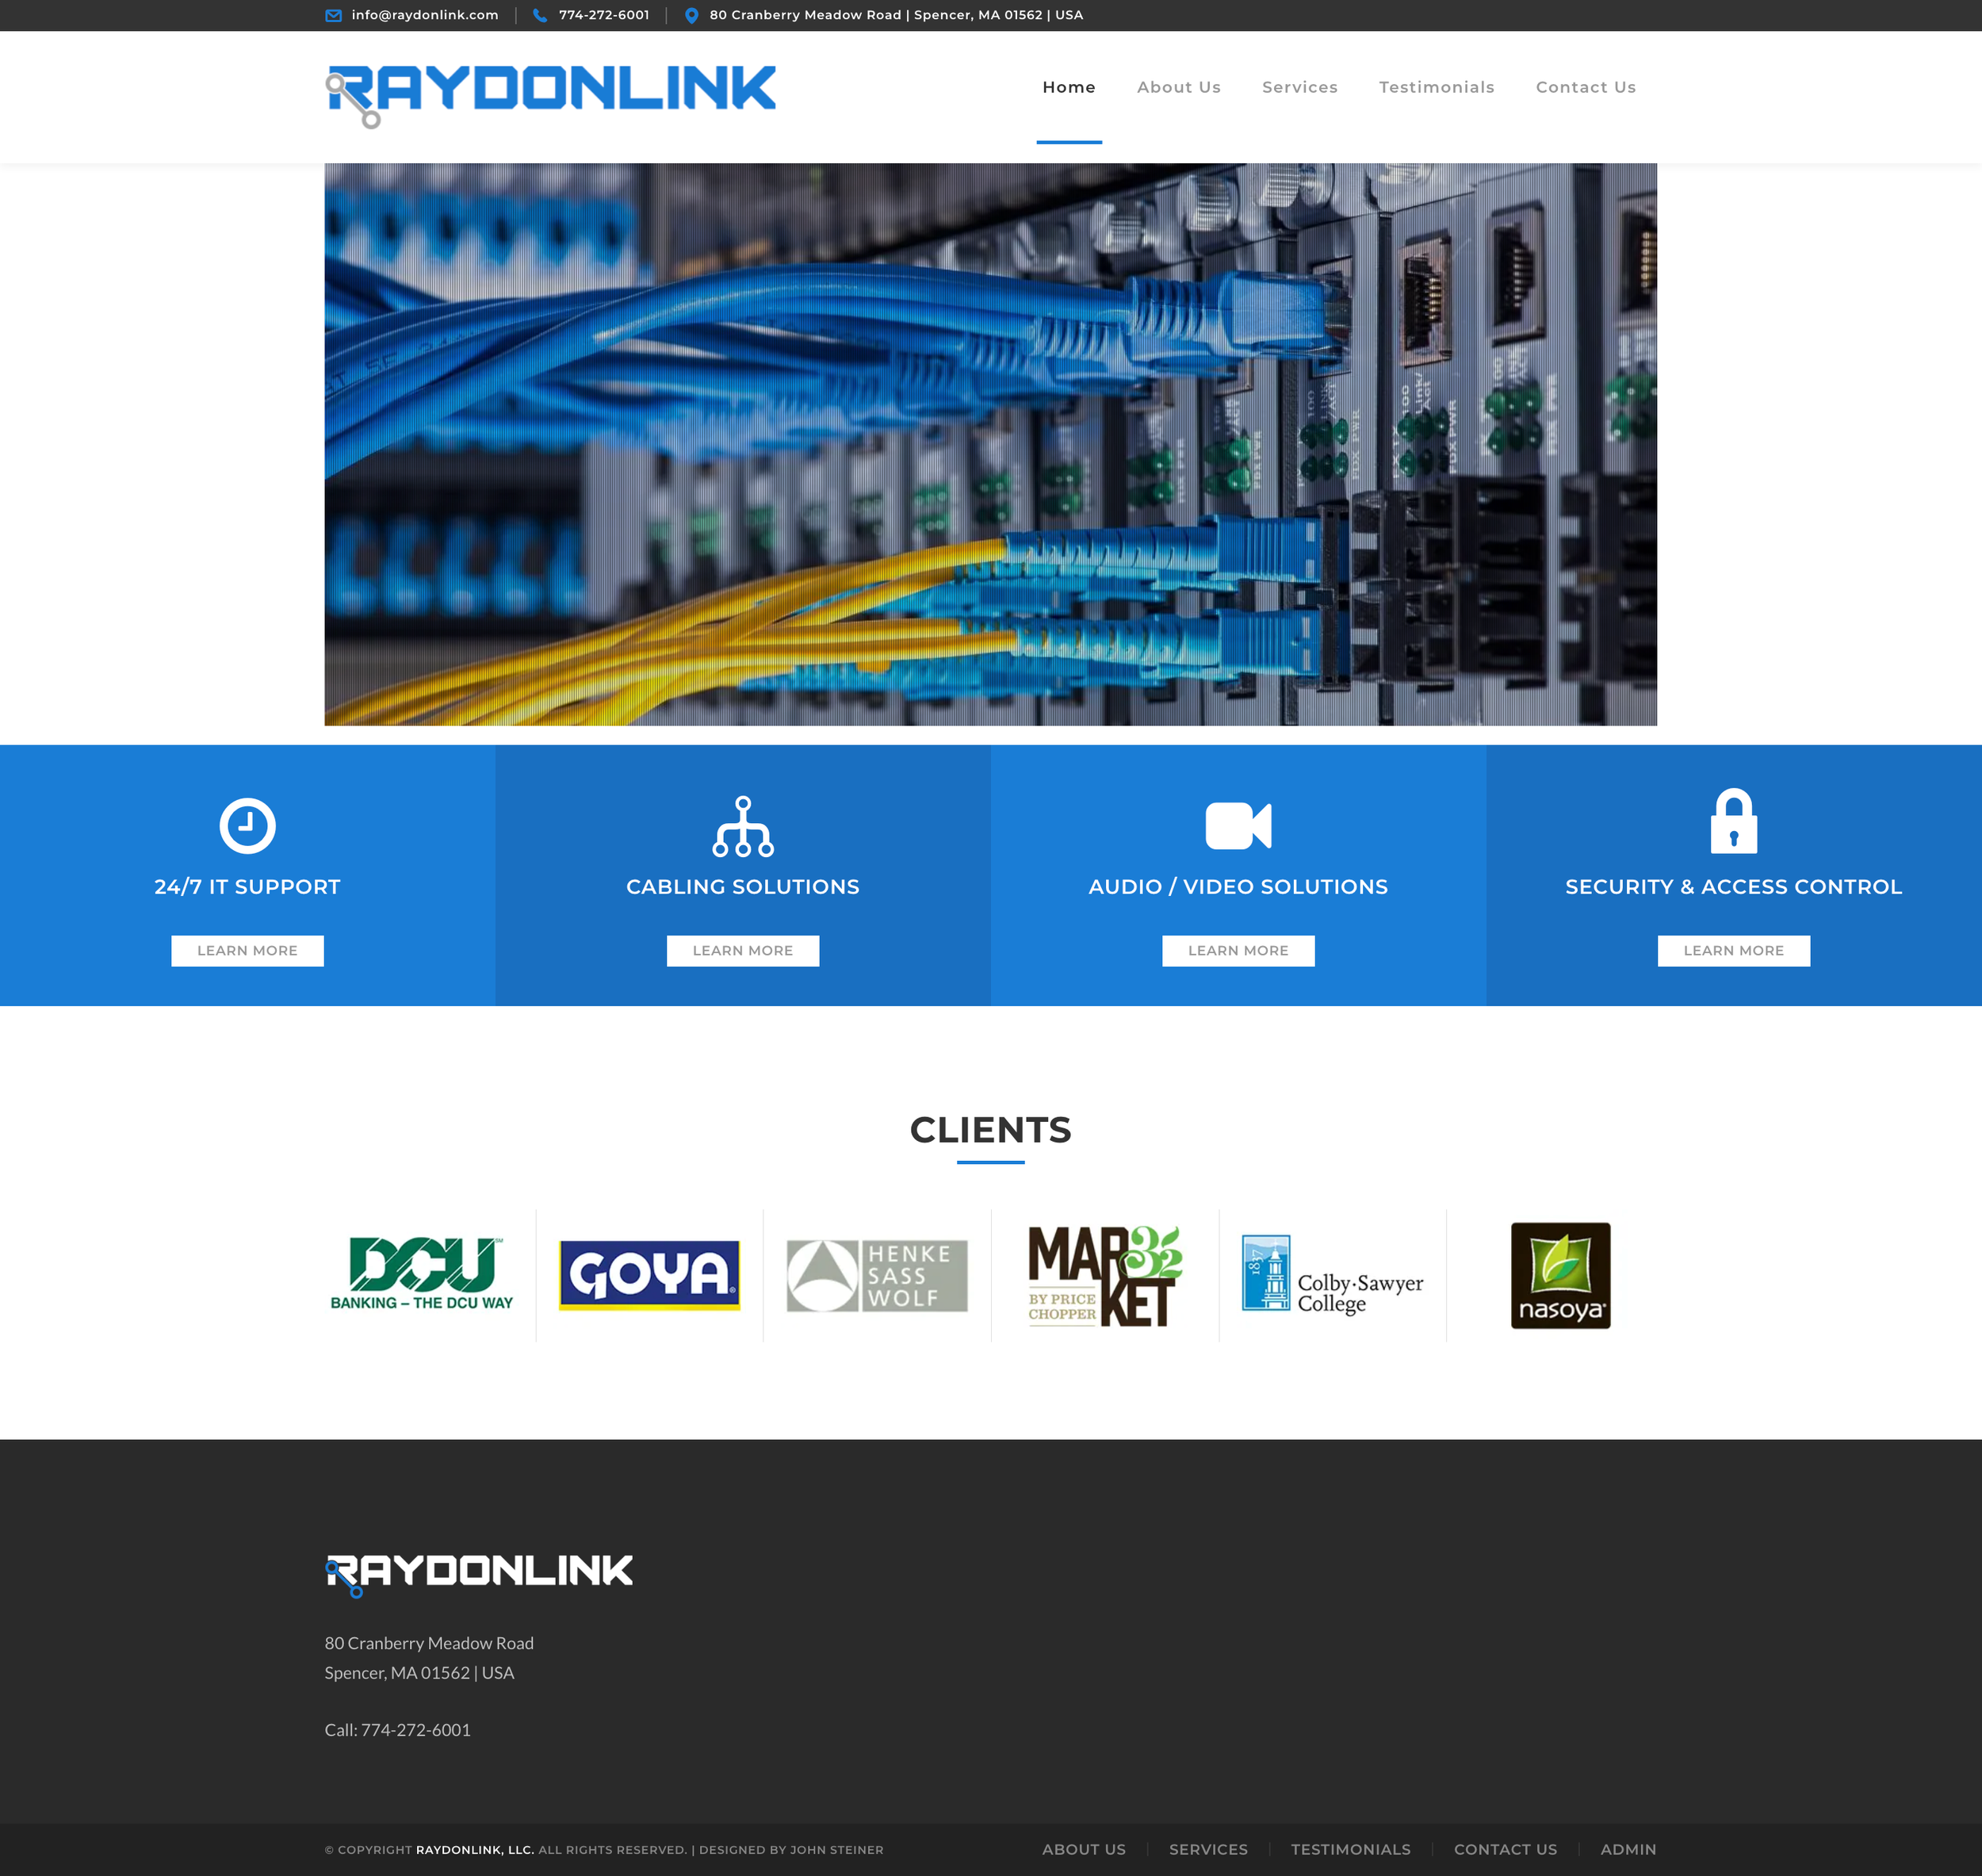1982x1876 pixels.
Task: Open the About Us page from the navigation
Action: tap(1178, 87)
